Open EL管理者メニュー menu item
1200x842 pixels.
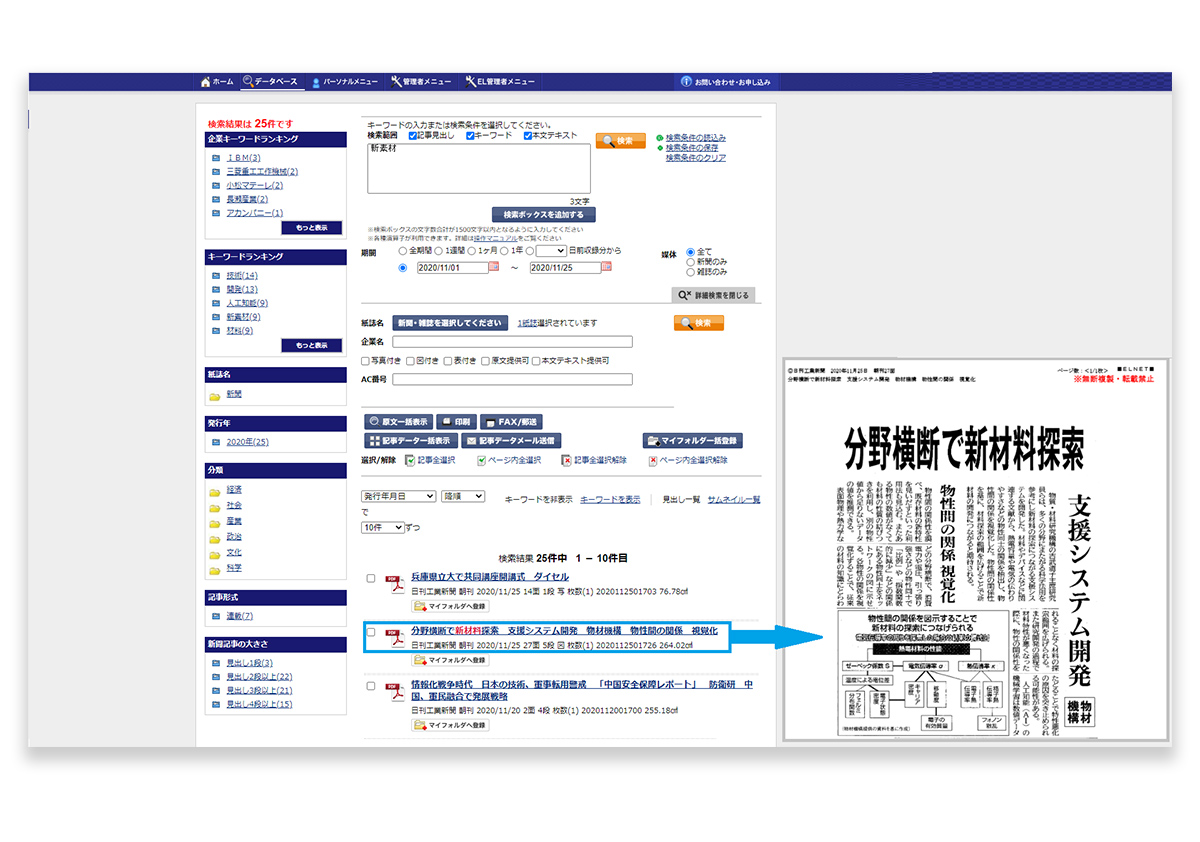[500, 82]
